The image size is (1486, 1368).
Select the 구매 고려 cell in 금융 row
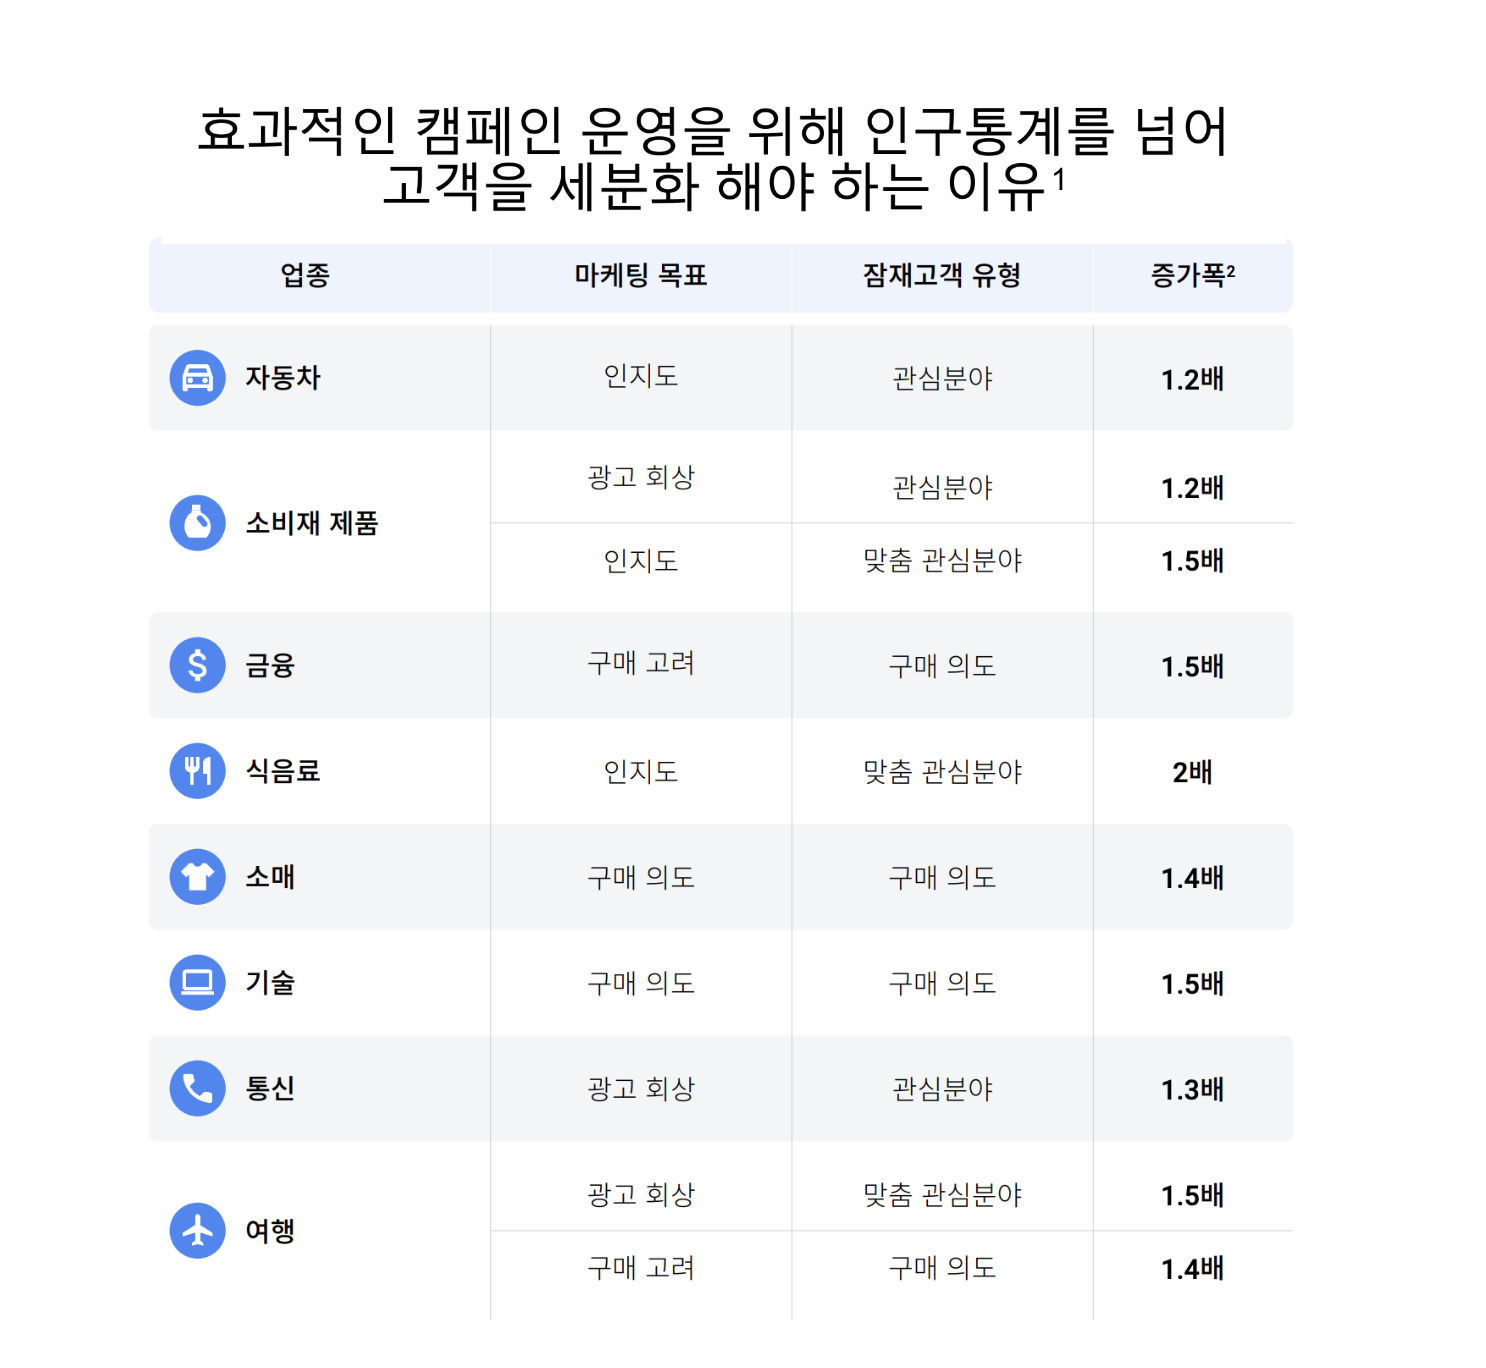coord(641,663)
